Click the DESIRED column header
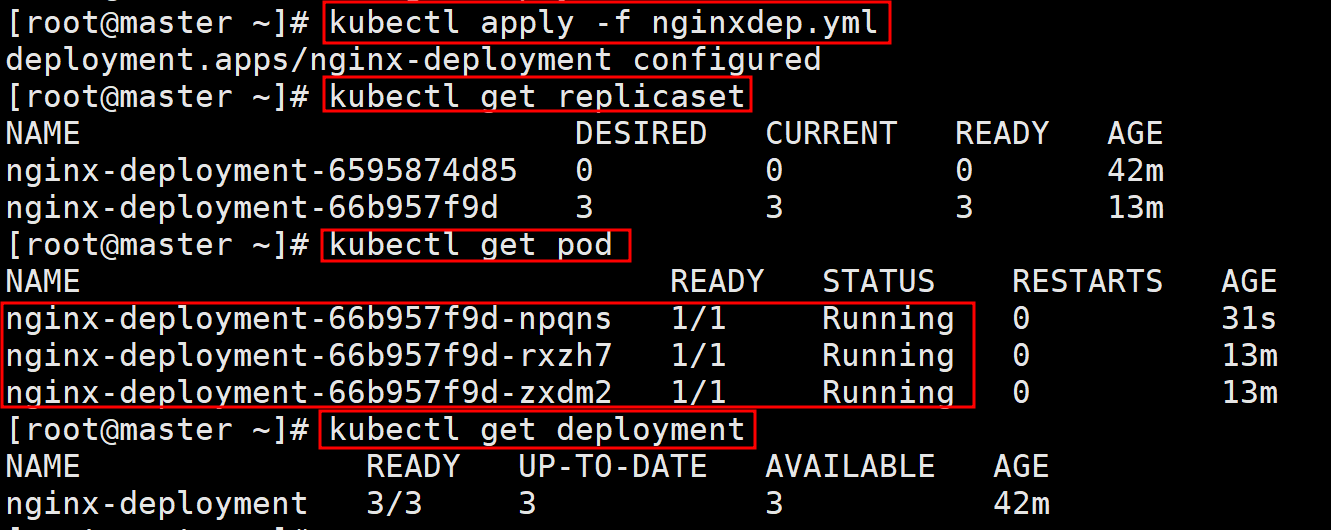 641,134
